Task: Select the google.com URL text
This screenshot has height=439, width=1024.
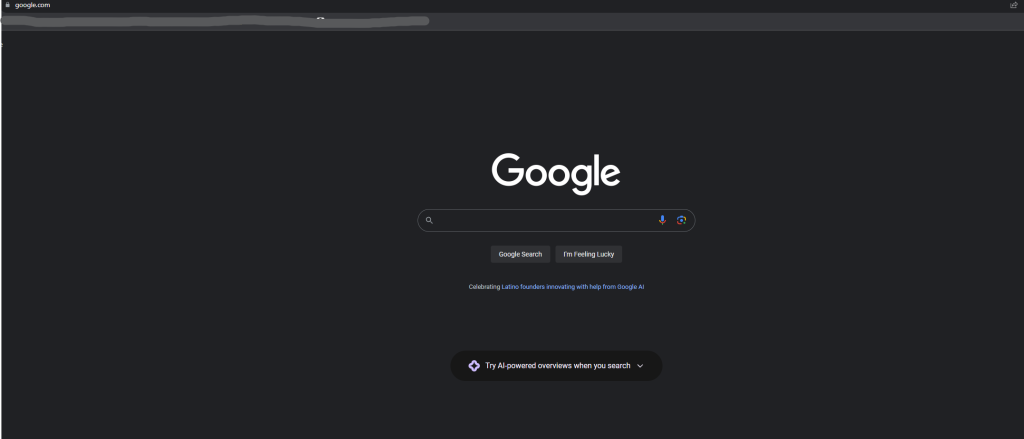Action: coord(33,5)
